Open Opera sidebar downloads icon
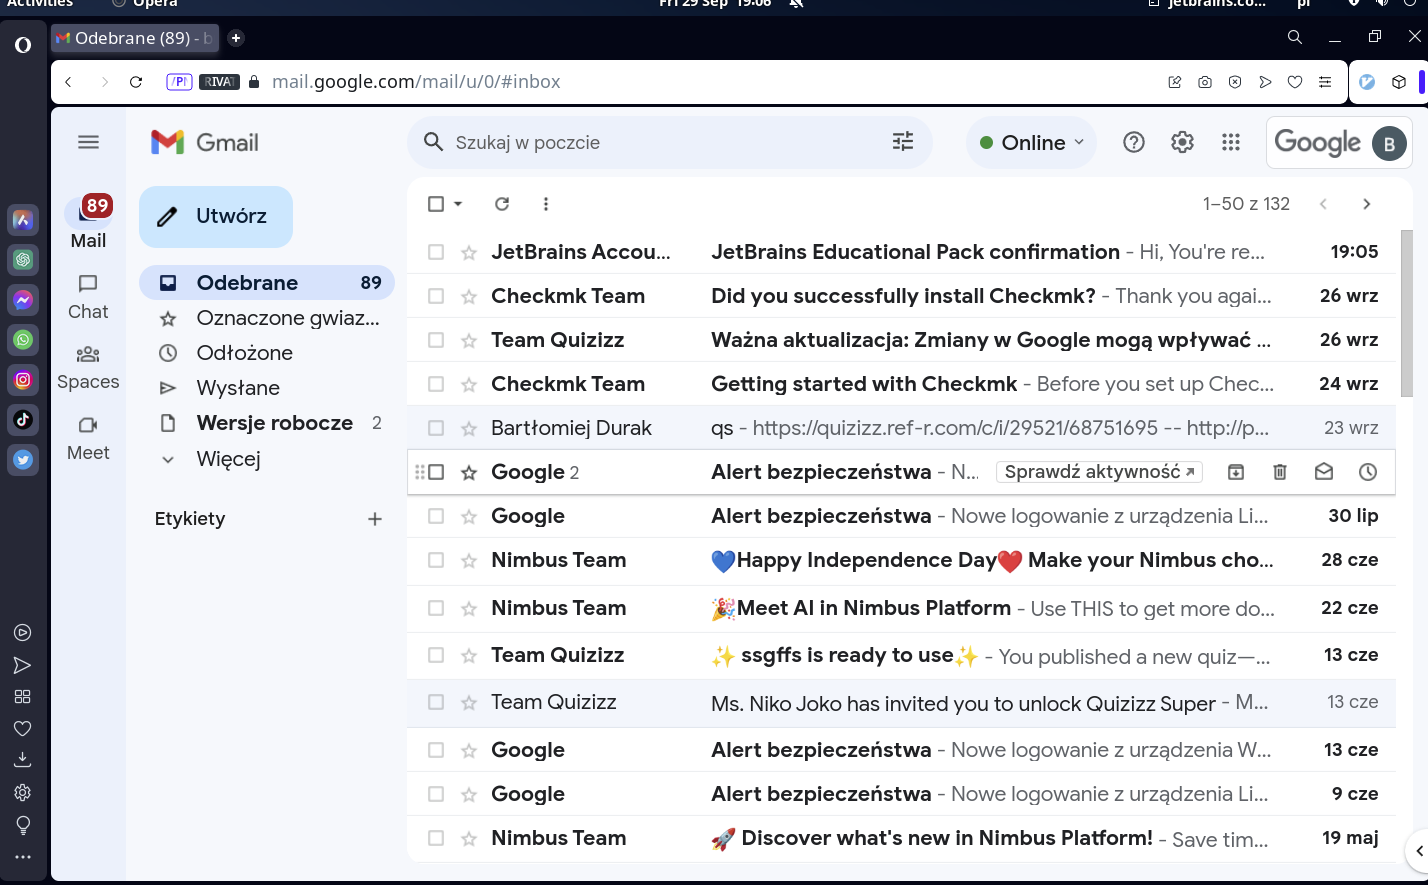 pos(22,761)
